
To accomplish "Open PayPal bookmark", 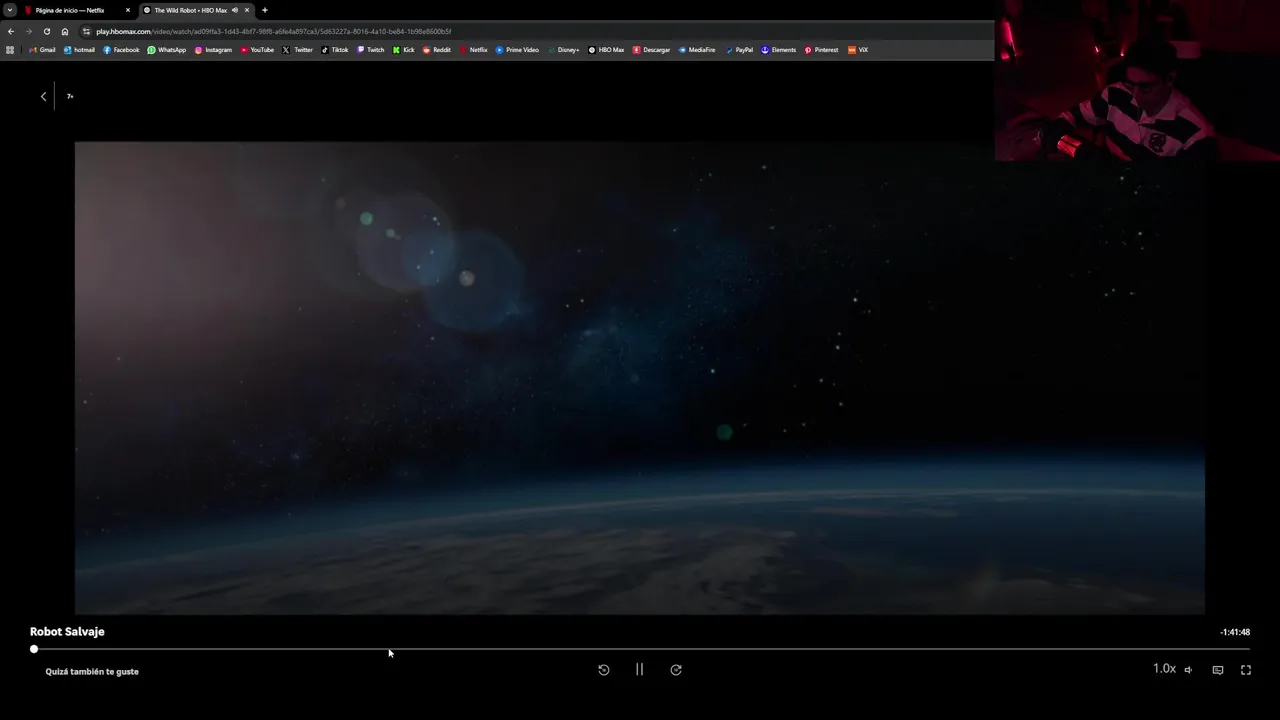I will click(x=739, y=50).
